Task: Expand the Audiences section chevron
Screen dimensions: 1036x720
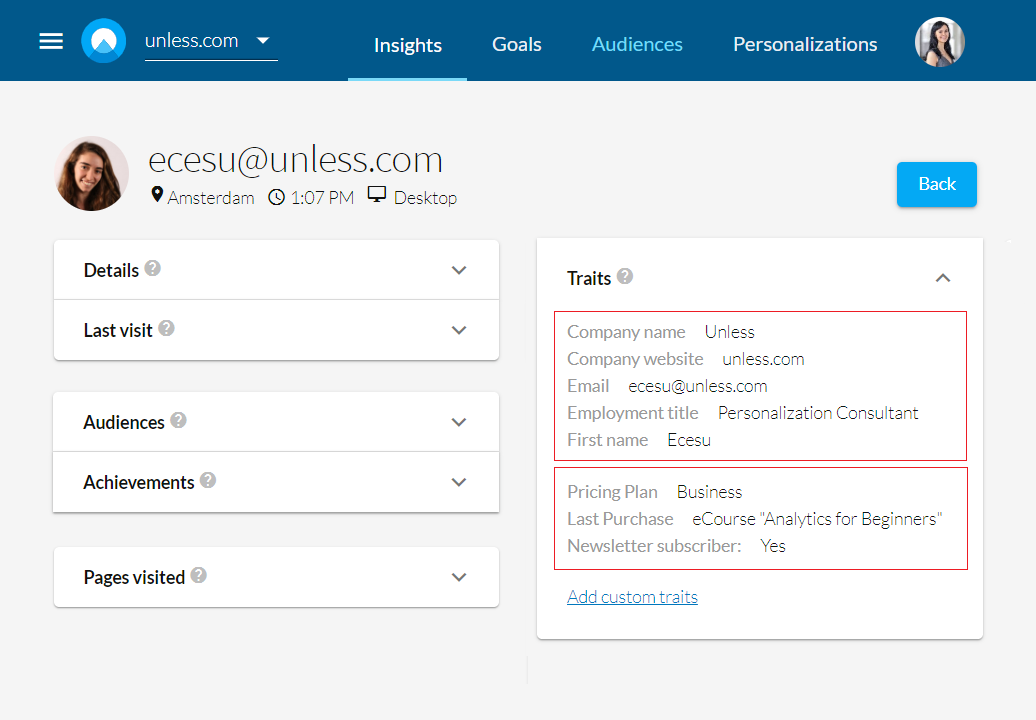Action: (459, 422)
